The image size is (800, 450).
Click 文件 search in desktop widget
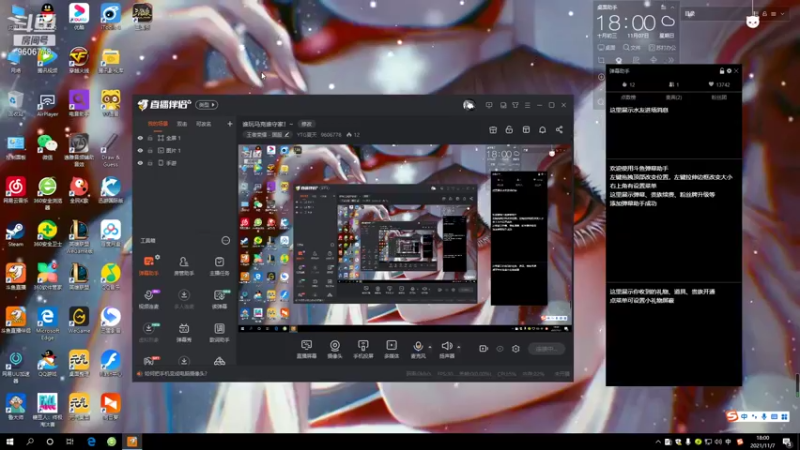pos(632,47)
